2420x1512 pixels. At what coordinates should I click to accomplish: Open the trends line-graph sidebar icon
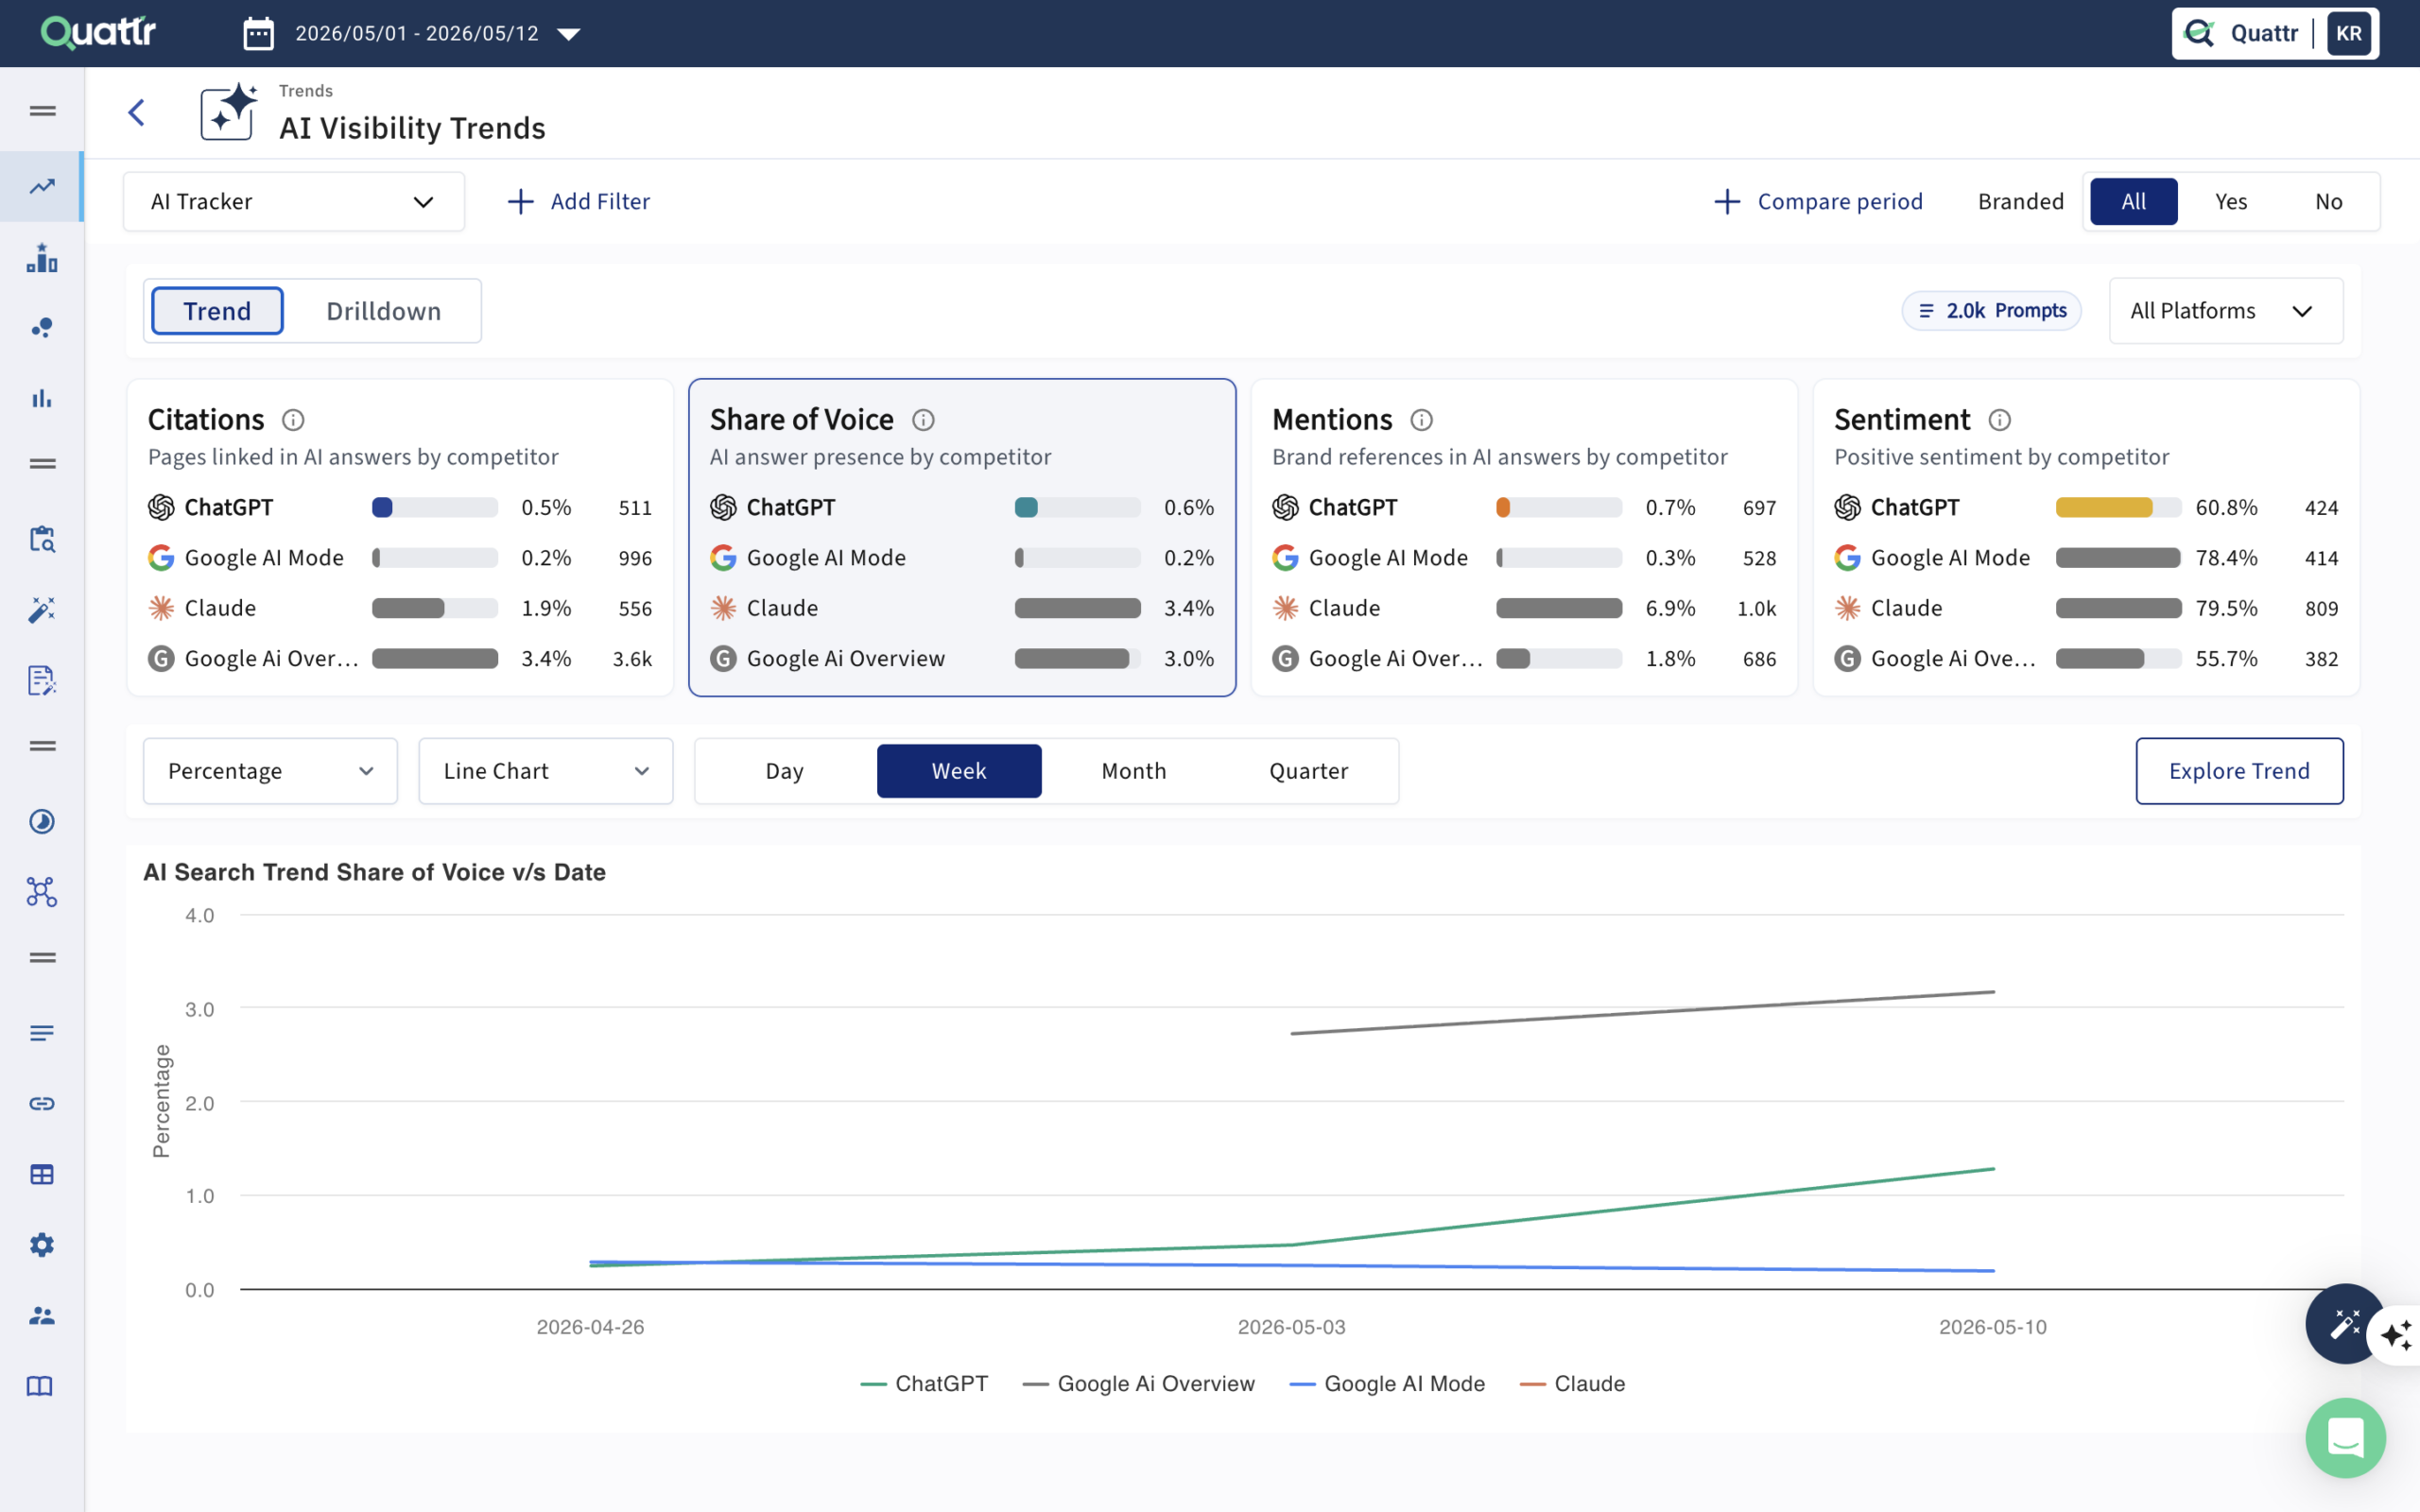tap(42, 186)
